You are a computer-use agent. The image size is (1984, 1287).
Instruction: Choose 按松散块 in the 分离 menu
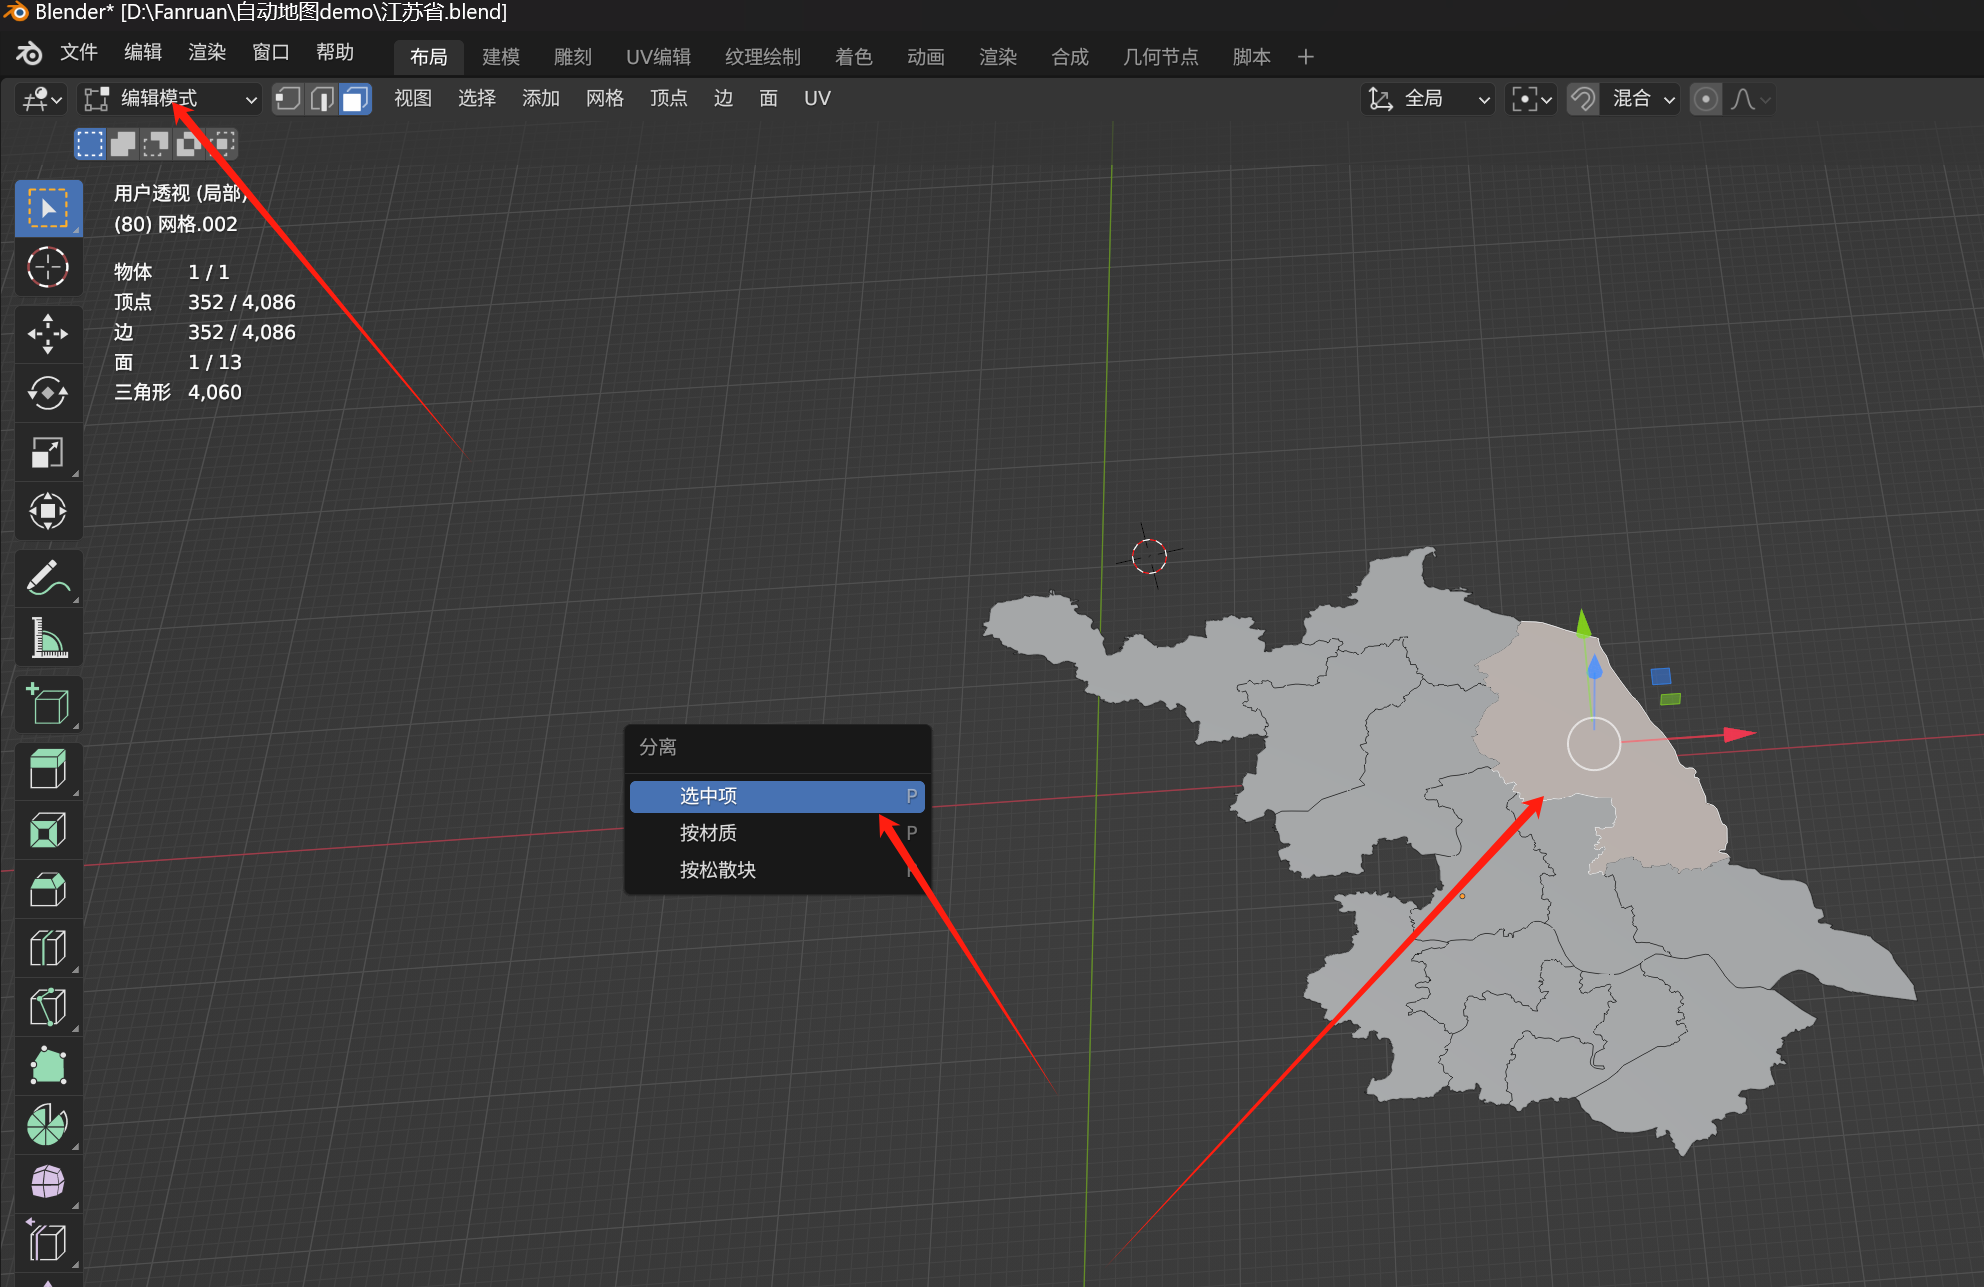point(777,870)
